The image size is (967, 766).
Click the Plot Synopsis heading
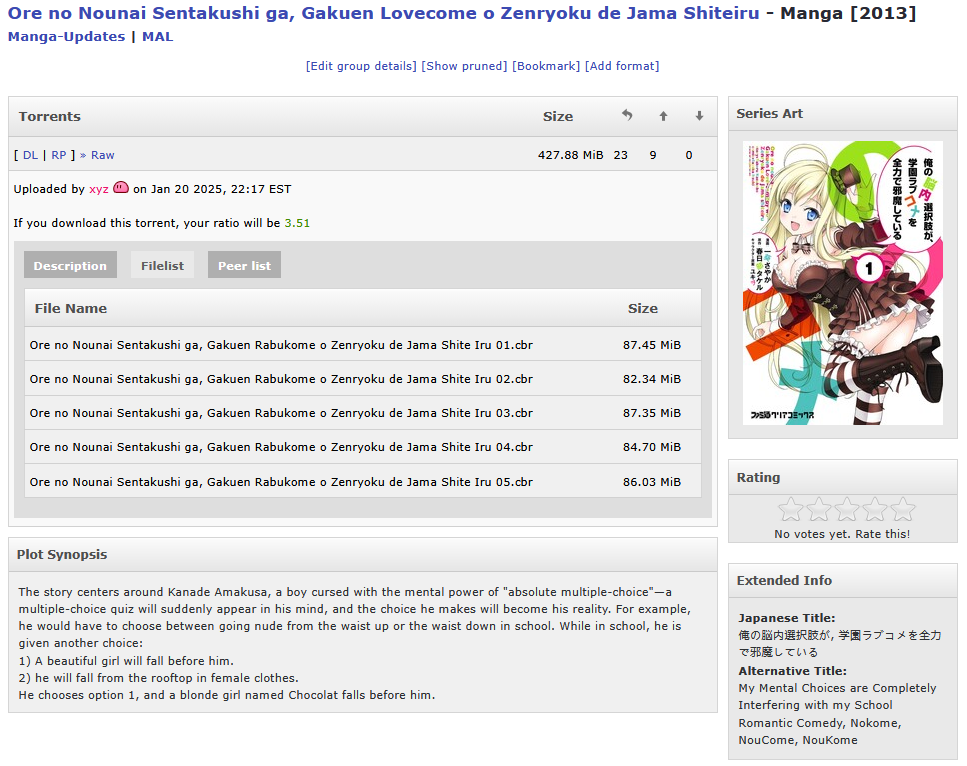tap(62, 554)
